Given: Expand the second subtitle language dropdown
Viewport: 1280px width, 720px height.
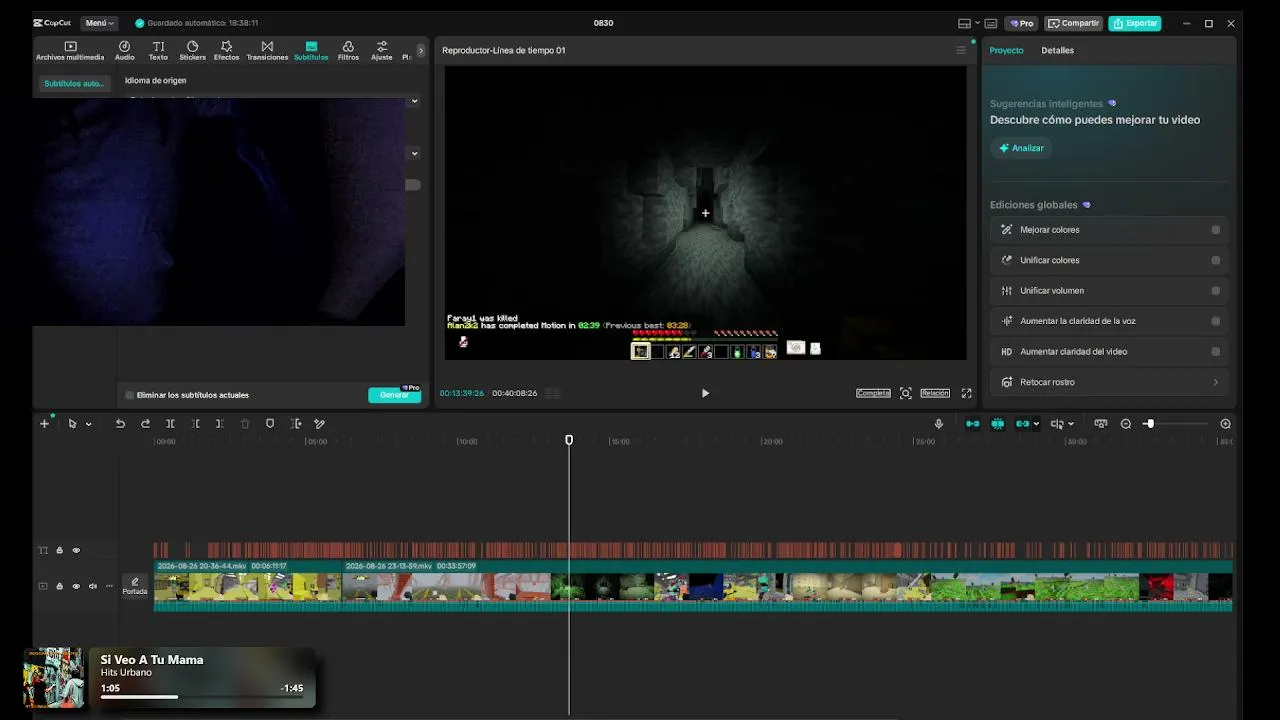Looking at the screenshot, I should click(x=414, y=153).
